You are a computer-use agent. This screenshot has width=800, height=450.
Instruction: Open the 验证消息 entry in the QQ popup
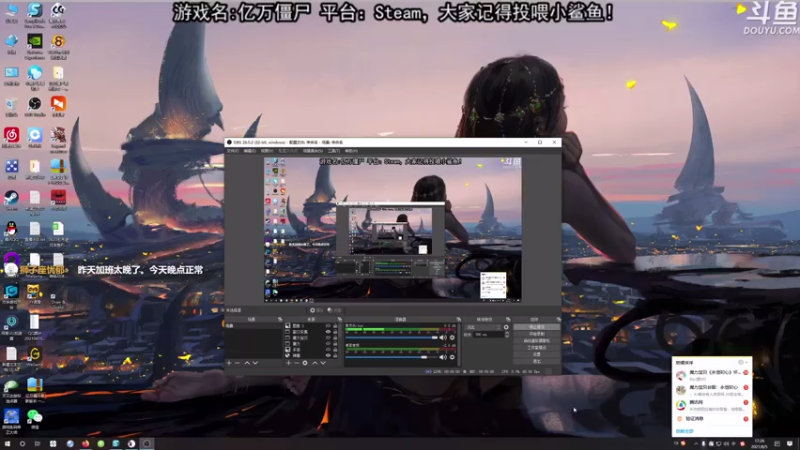pyautogui.click(x=712, y=419)
